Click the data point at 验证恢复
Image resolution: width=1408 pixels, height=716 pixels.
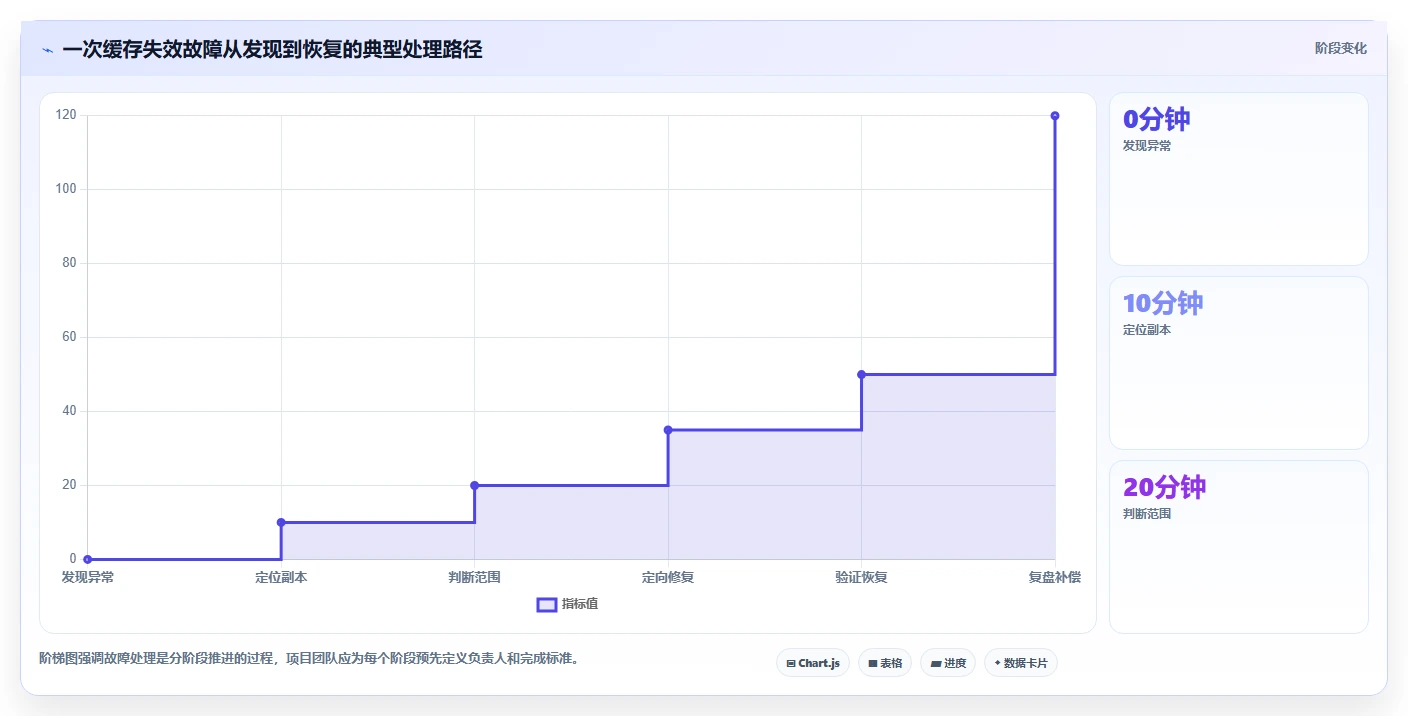(861, 374)
